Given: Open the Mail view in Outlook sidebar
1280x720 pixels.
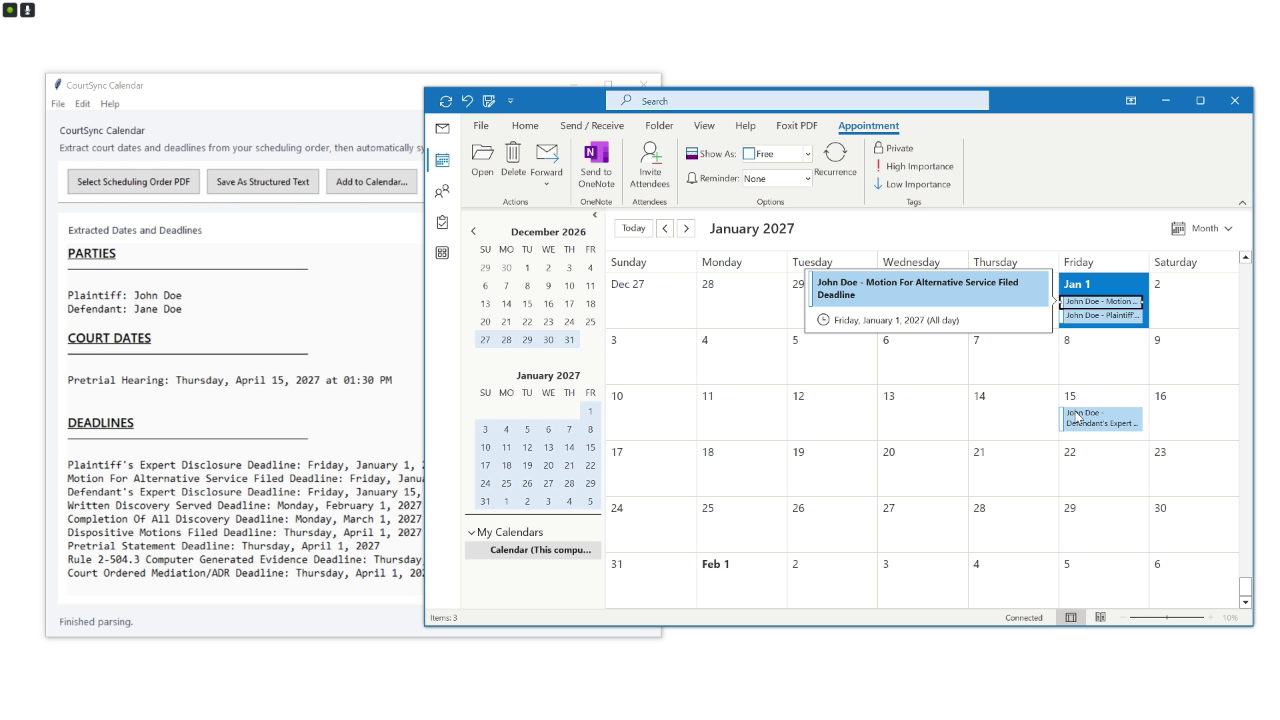Looking at the screenshot, I should tap(442, 128).
